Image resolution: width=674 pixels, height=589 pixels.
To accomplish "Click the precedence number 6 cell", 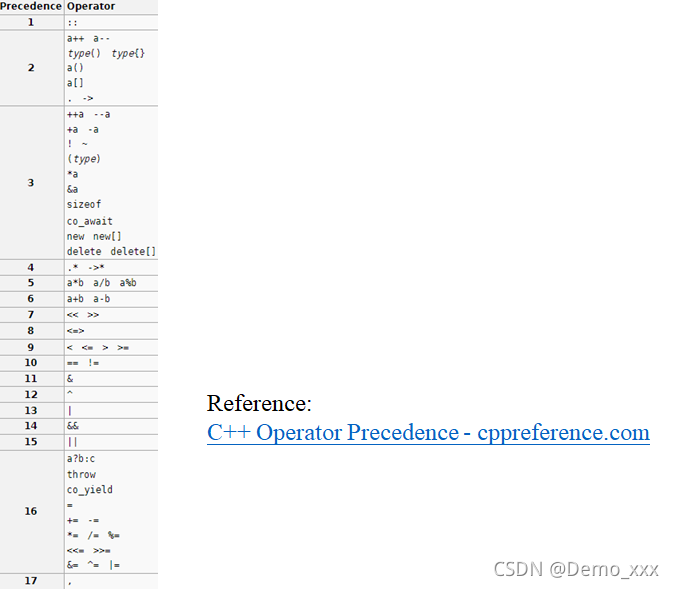I will click(32, 299).
